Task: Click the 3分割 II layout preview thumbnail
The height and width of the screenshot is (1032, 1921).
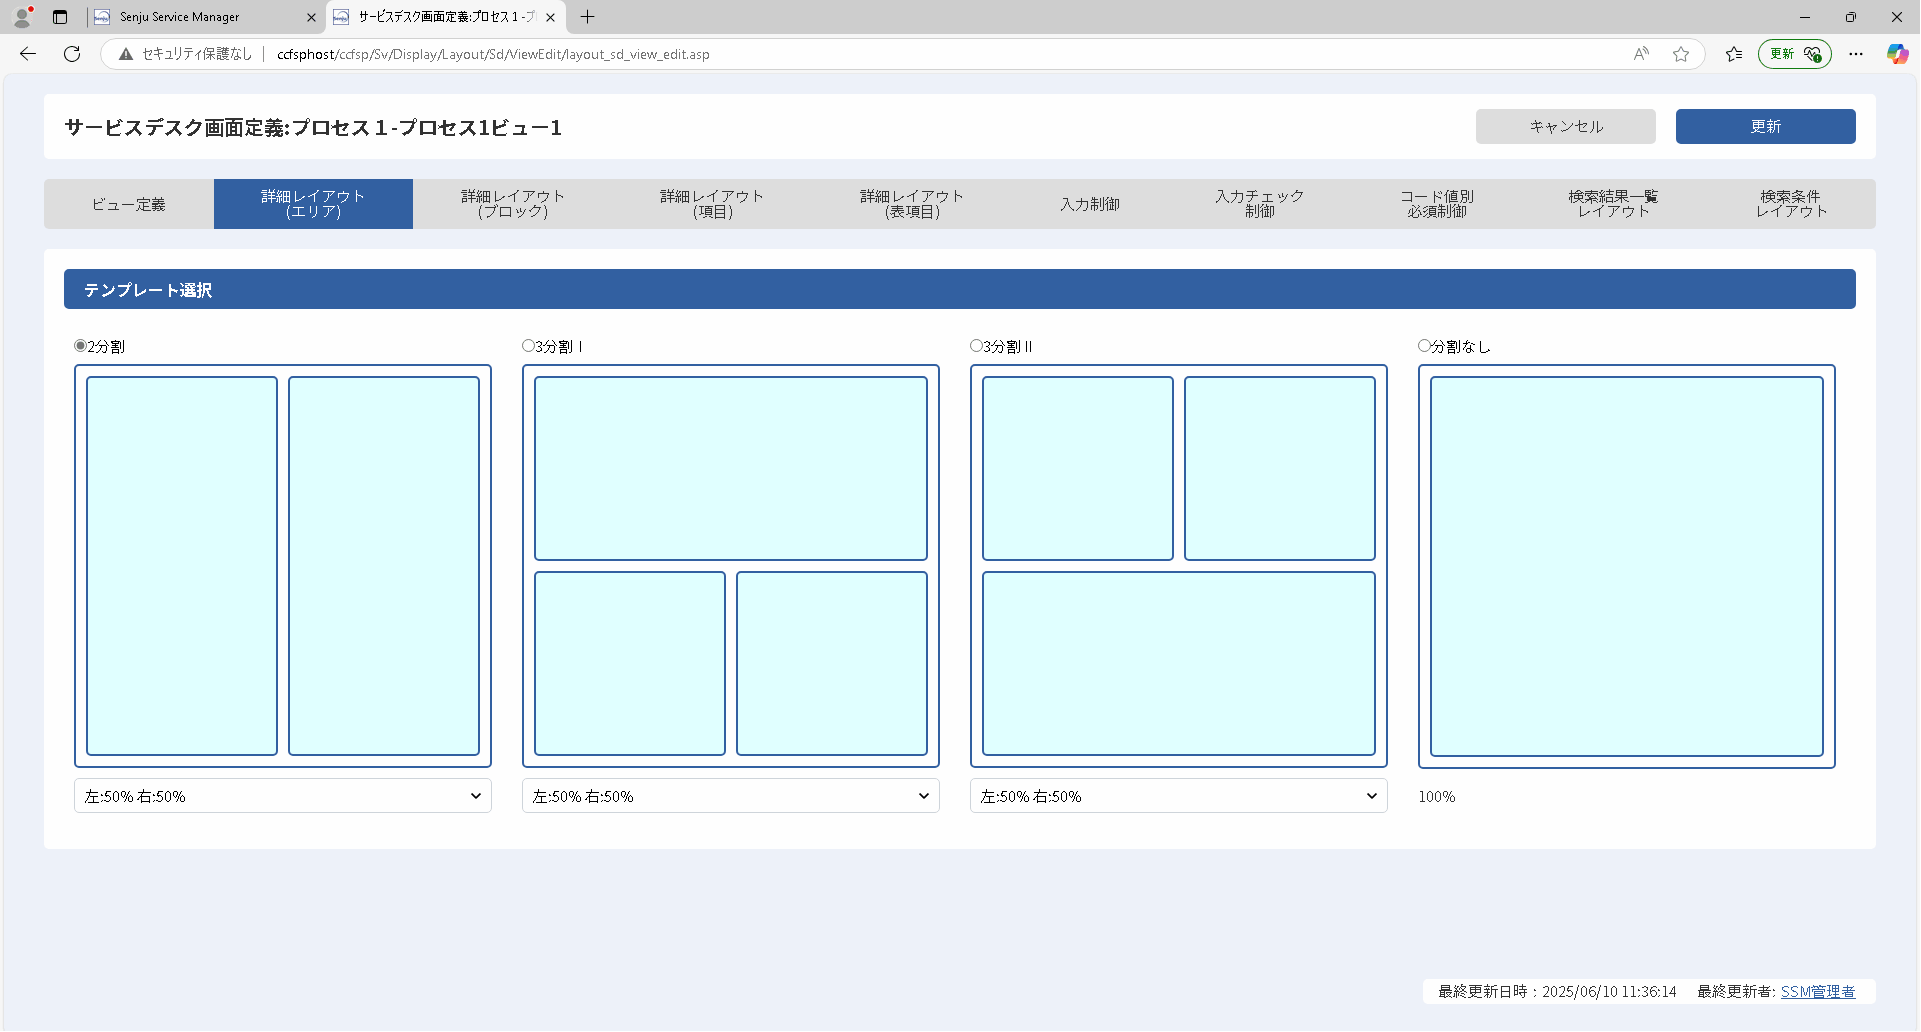Action: tap(1179, 566)
